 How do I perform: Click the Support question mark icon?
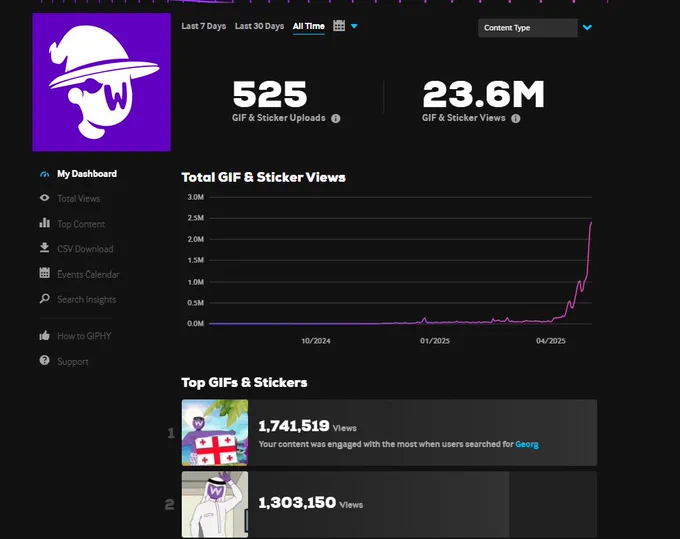[x=44, y=360]
